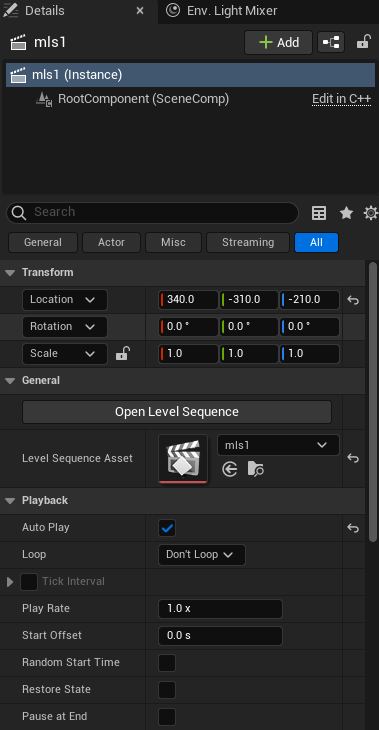379x730 pixels.
Task: Open the Rotation type dropdown
Action: (65, 327)
